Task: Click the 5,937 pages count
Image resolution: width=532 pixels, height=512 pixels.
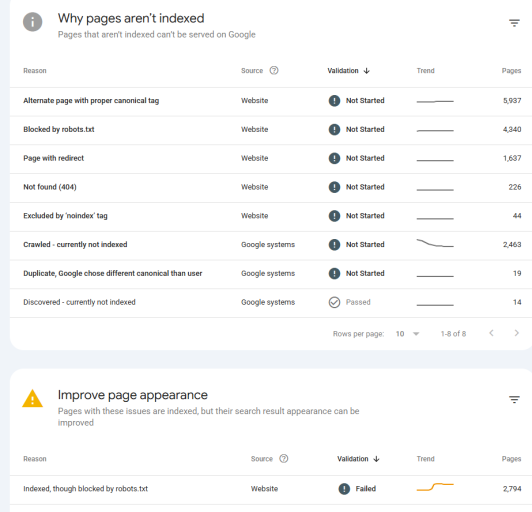Action: pyautogui.click(x=512, y=100)
